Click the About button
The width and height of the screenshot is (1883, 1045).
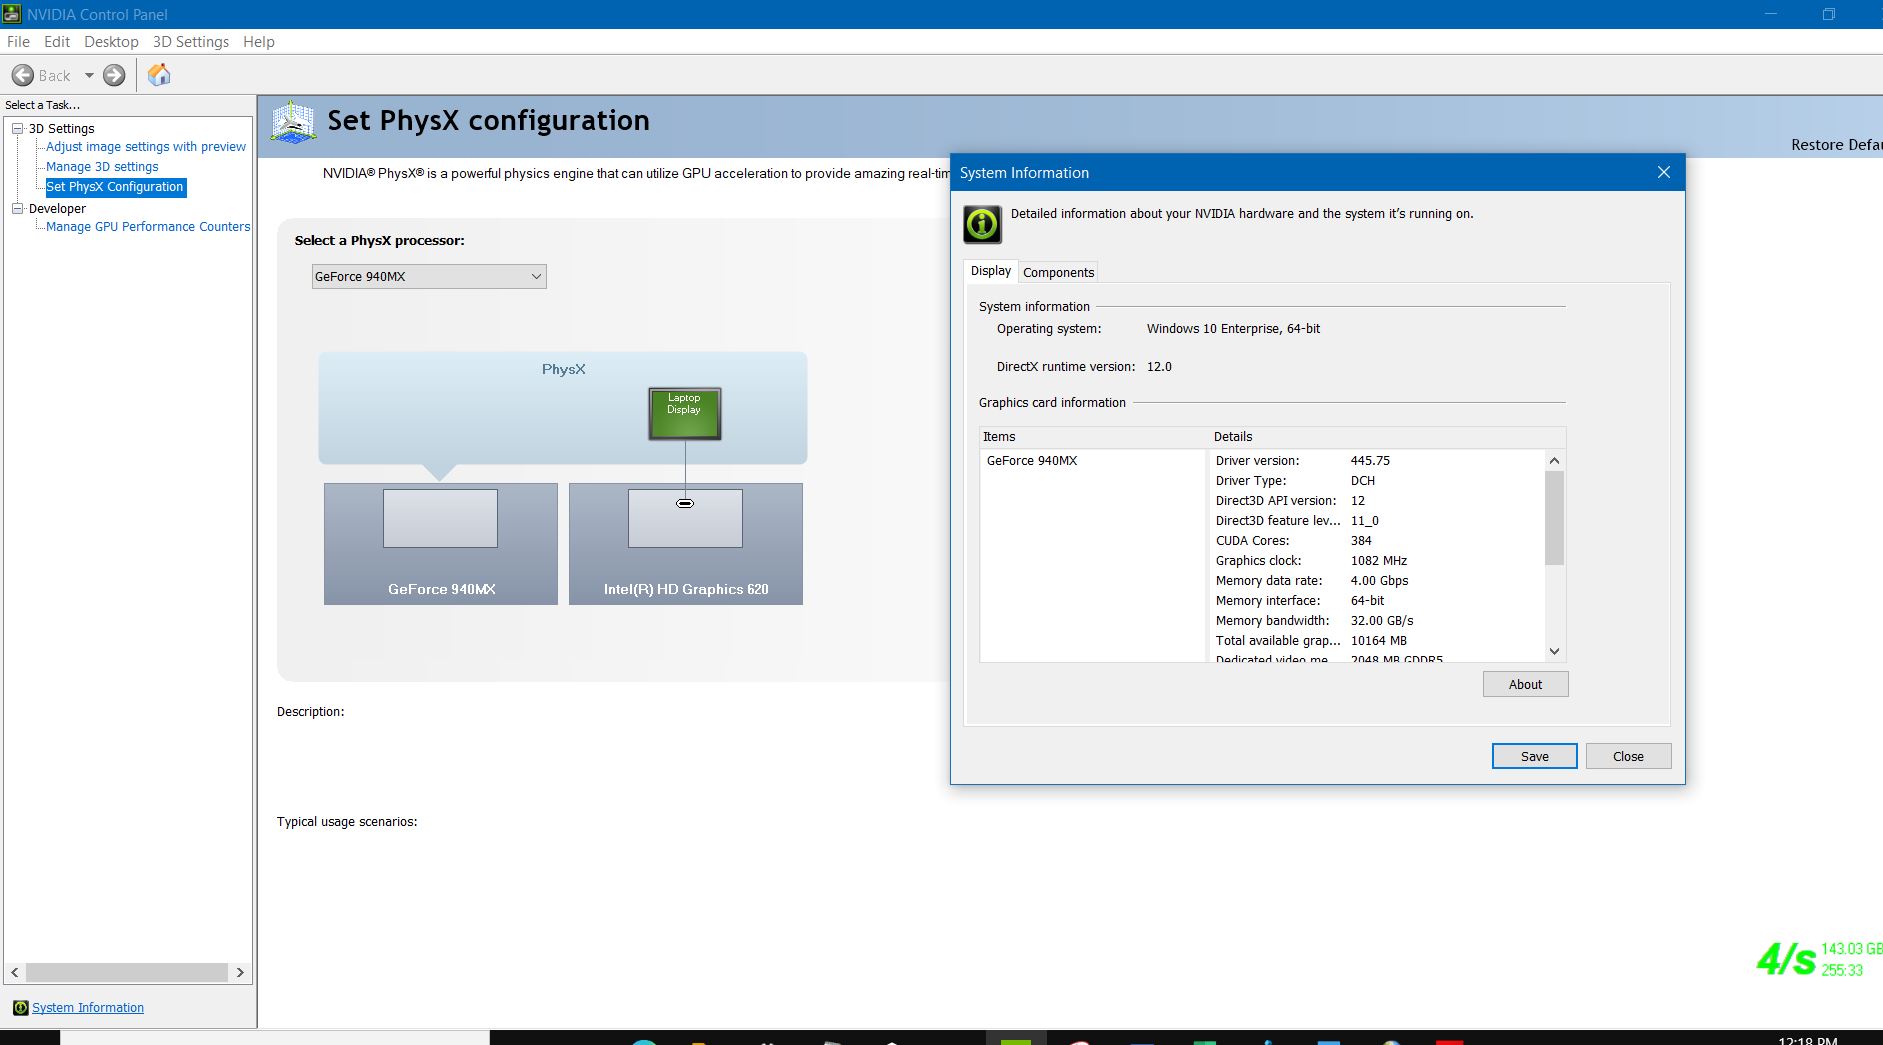[x=1525, y=684]
